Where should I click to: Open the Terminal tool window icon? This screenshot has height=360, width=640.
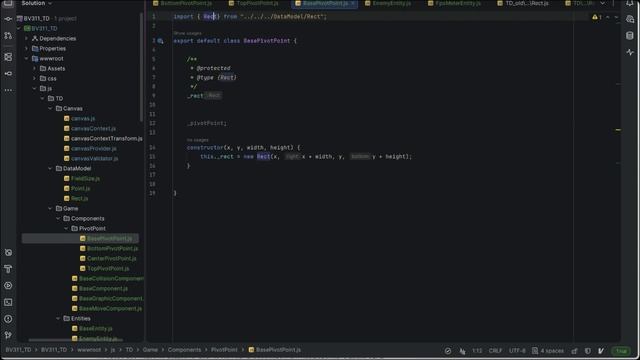coord(8,302)
